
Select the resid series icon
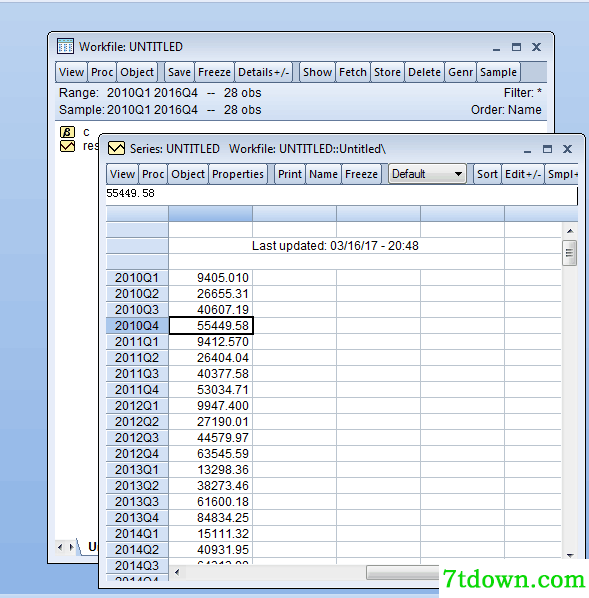[67, 146]
